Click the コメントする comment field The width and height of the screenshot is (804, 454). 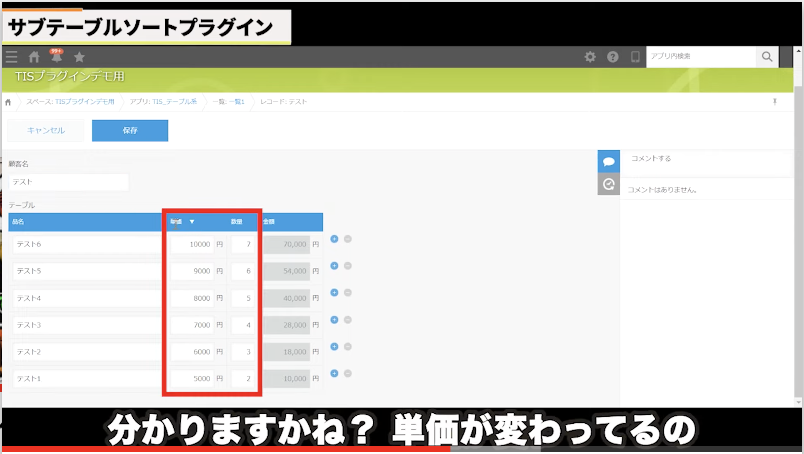pos(700,159)
